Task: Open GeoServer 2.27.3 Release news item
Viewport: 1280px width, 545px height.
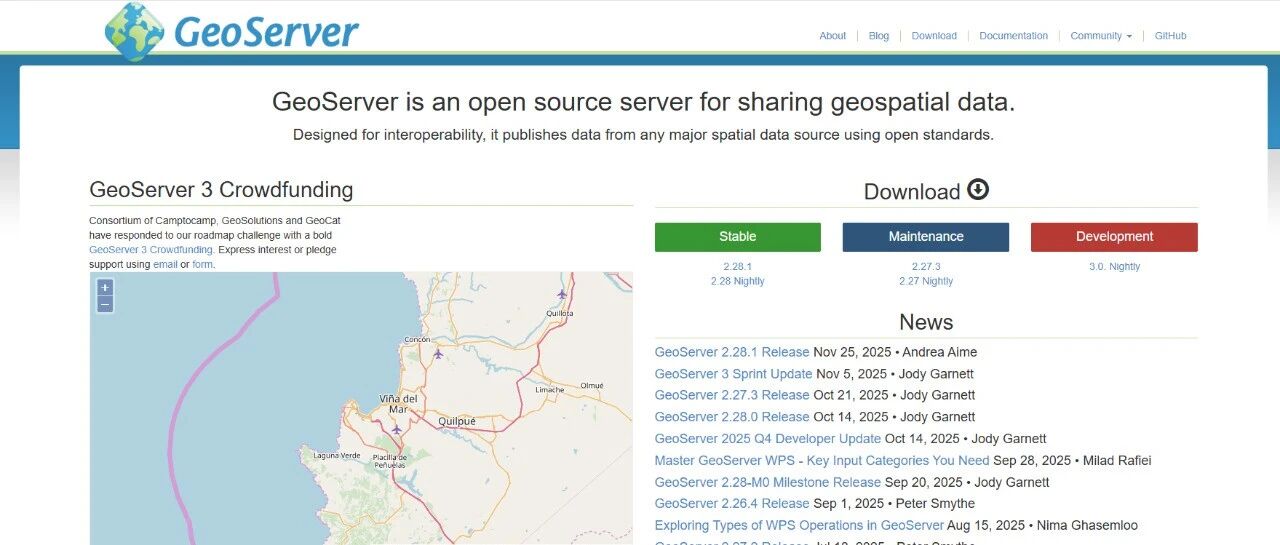Action: 732,395
